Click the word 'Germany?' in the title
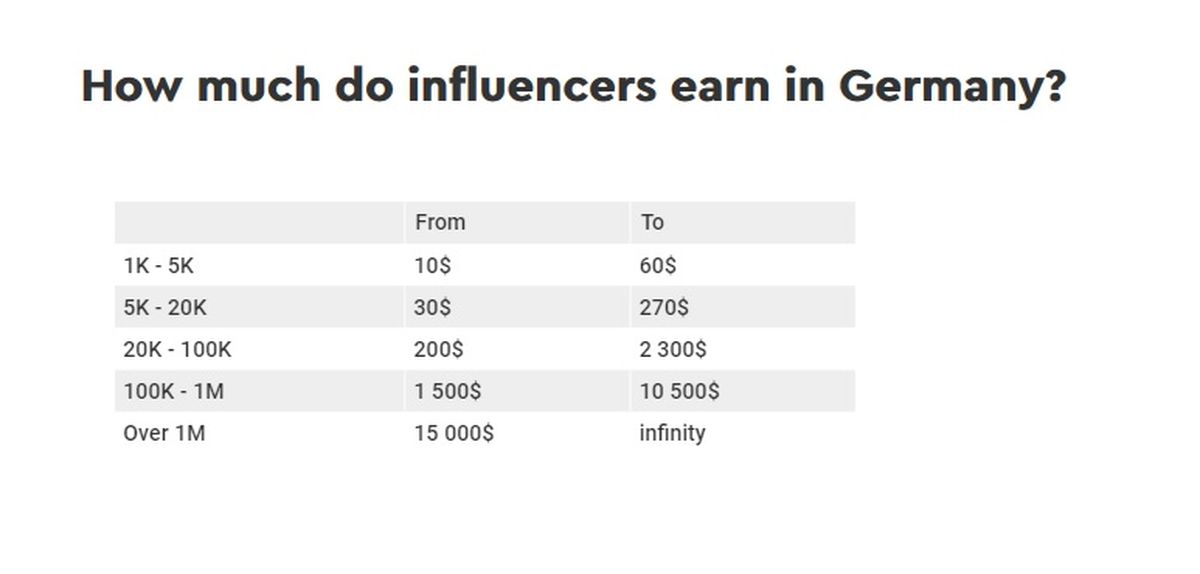 point(952,88)
